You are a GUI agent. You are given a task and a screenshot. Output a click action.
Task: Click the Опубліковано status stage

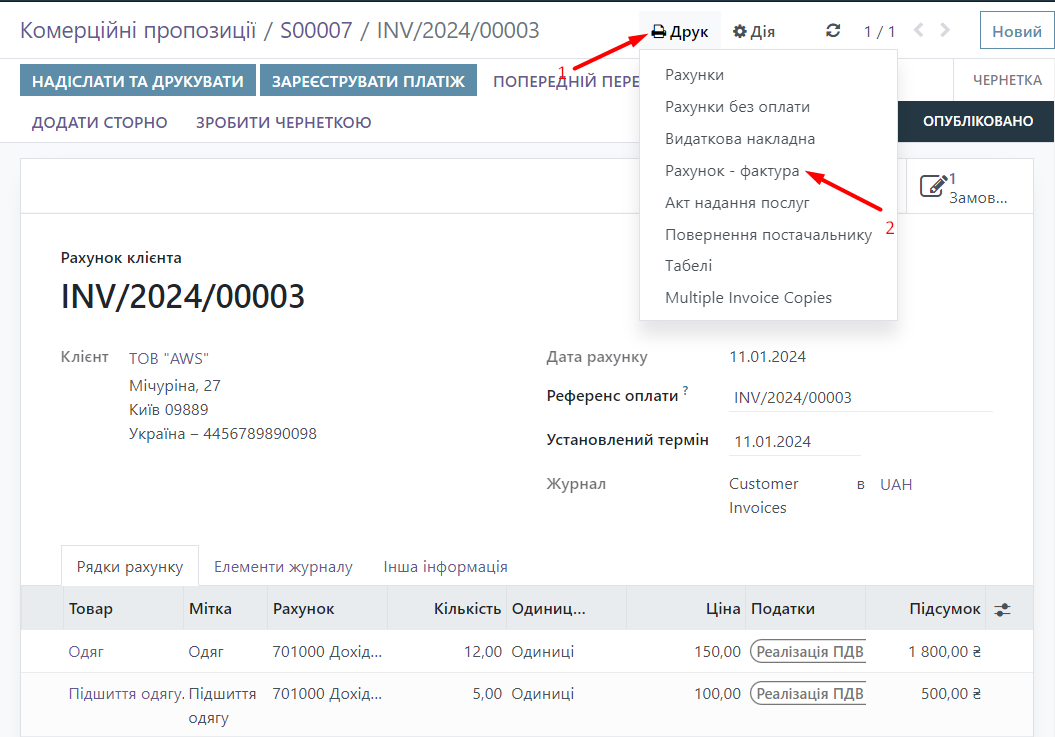coord(977,122)
